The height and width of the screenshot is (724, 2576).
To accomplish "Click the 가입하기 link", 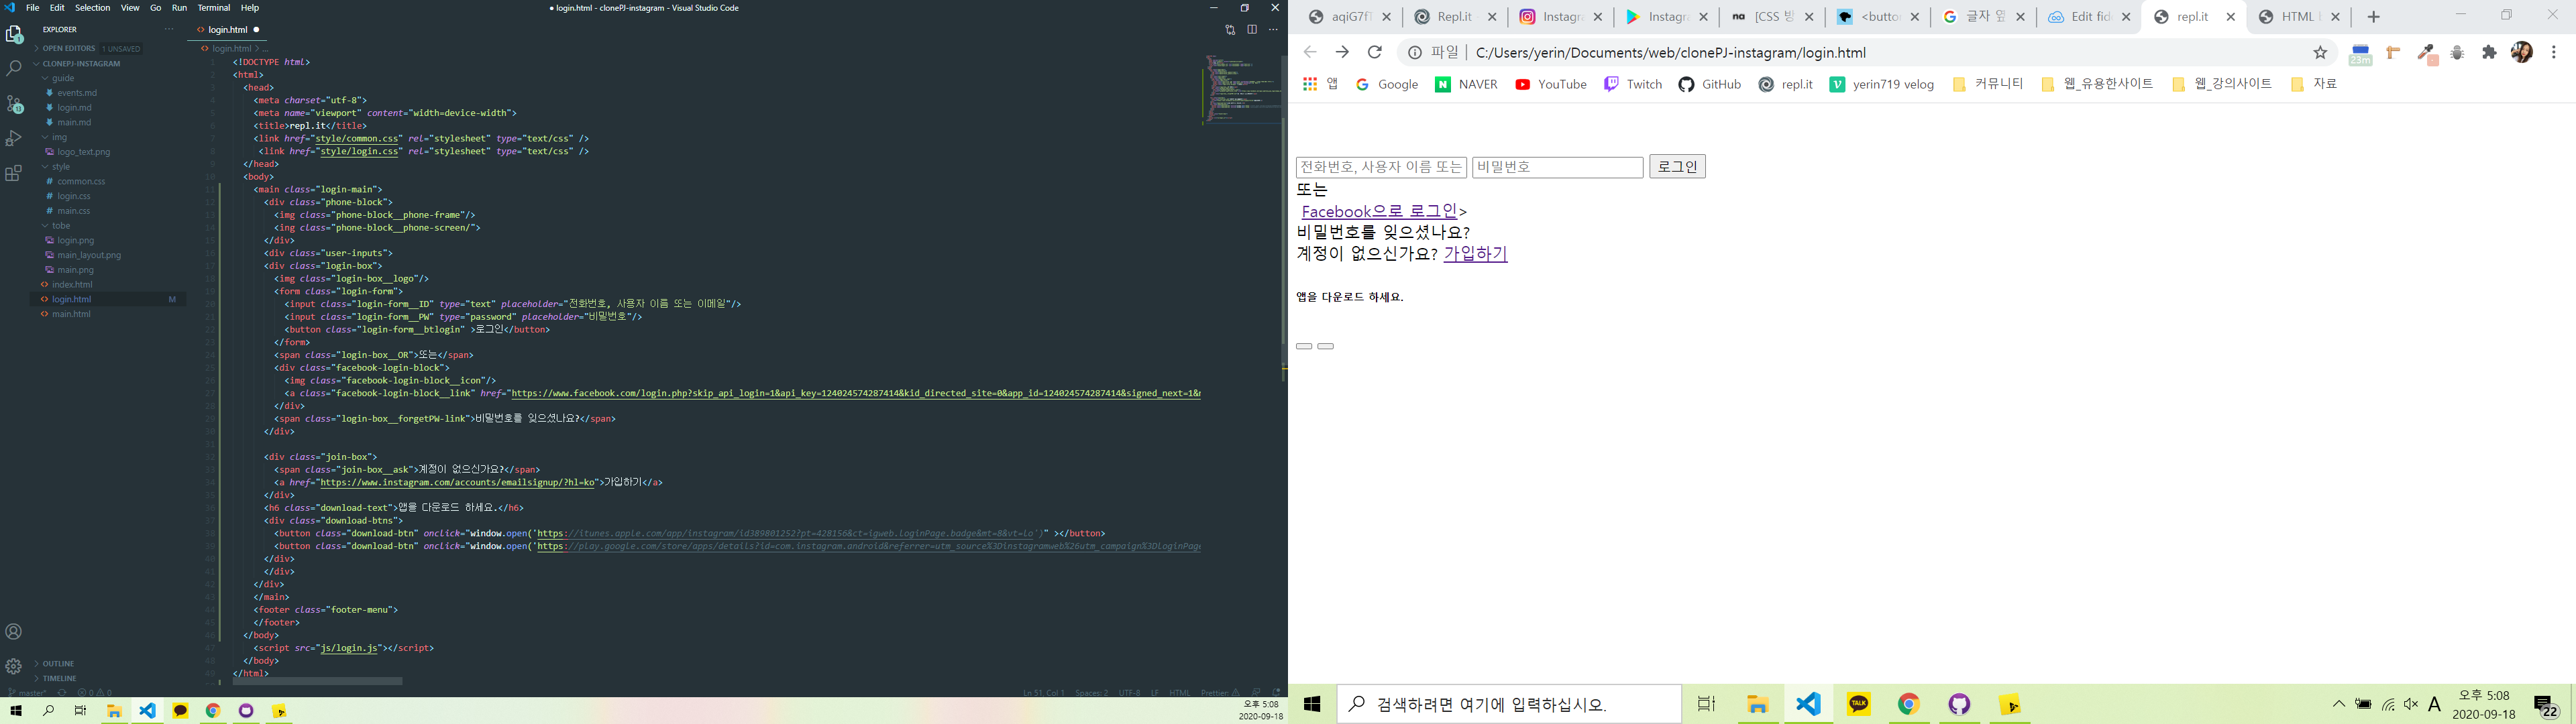I will (1475, 254).
